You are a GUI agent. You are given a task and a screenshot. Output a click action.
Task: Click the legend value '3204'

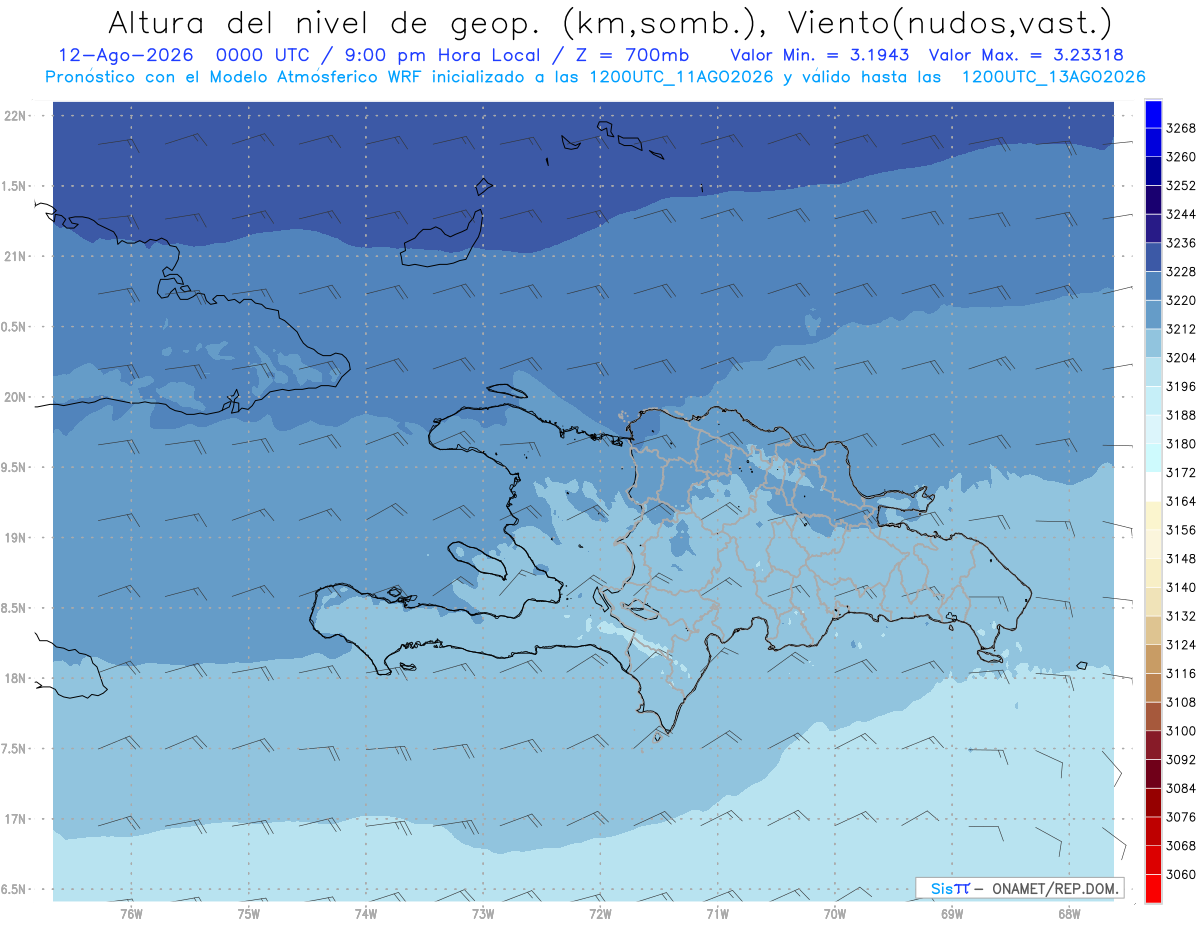coord(1181,357)
